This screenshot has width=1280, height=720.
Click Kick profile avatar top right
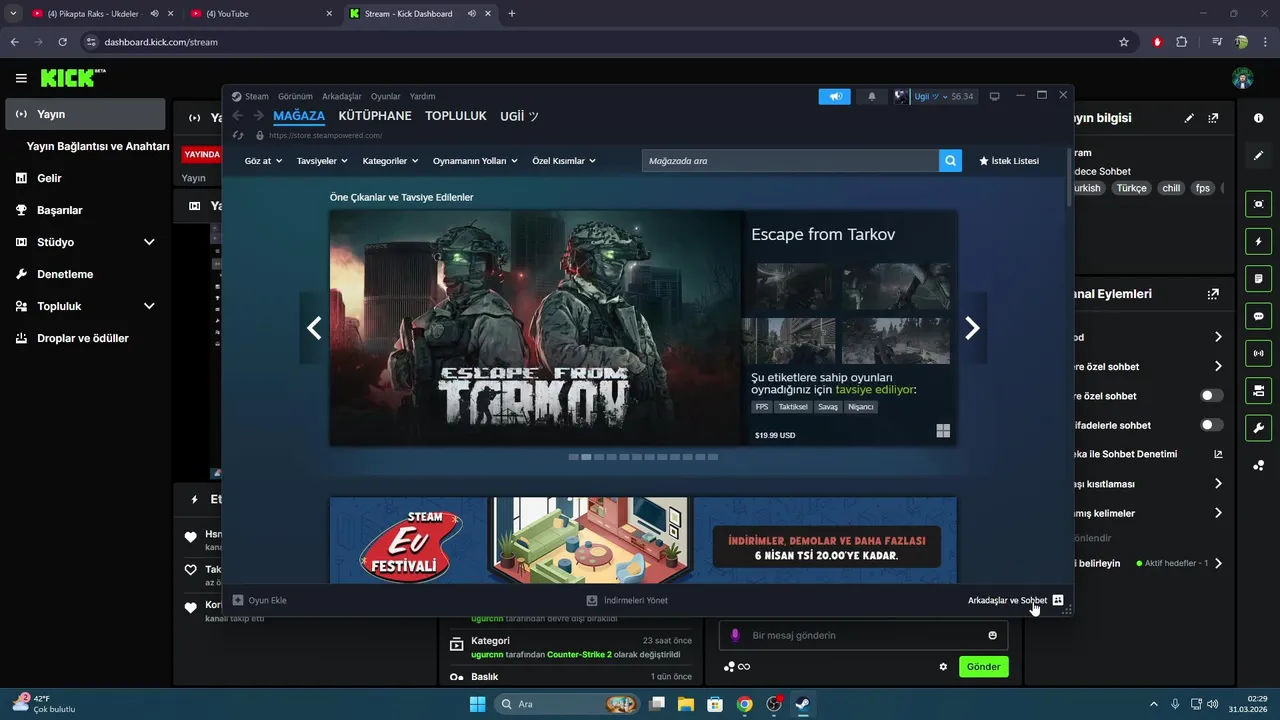[1242, 78]
